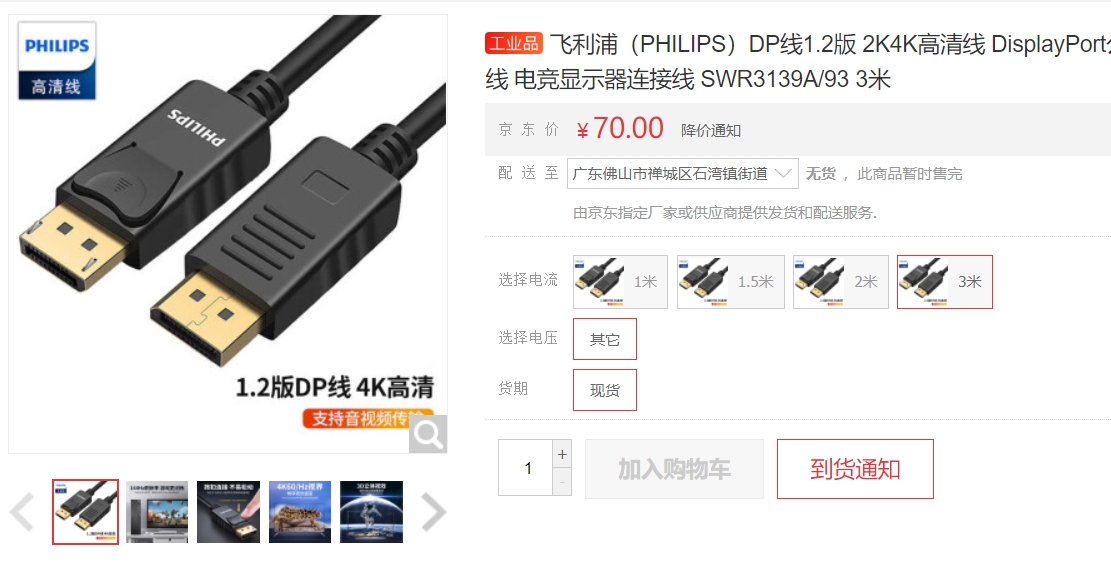
Task: Go to next thumbnails with right arrow
Action: [x=434, y=511]
